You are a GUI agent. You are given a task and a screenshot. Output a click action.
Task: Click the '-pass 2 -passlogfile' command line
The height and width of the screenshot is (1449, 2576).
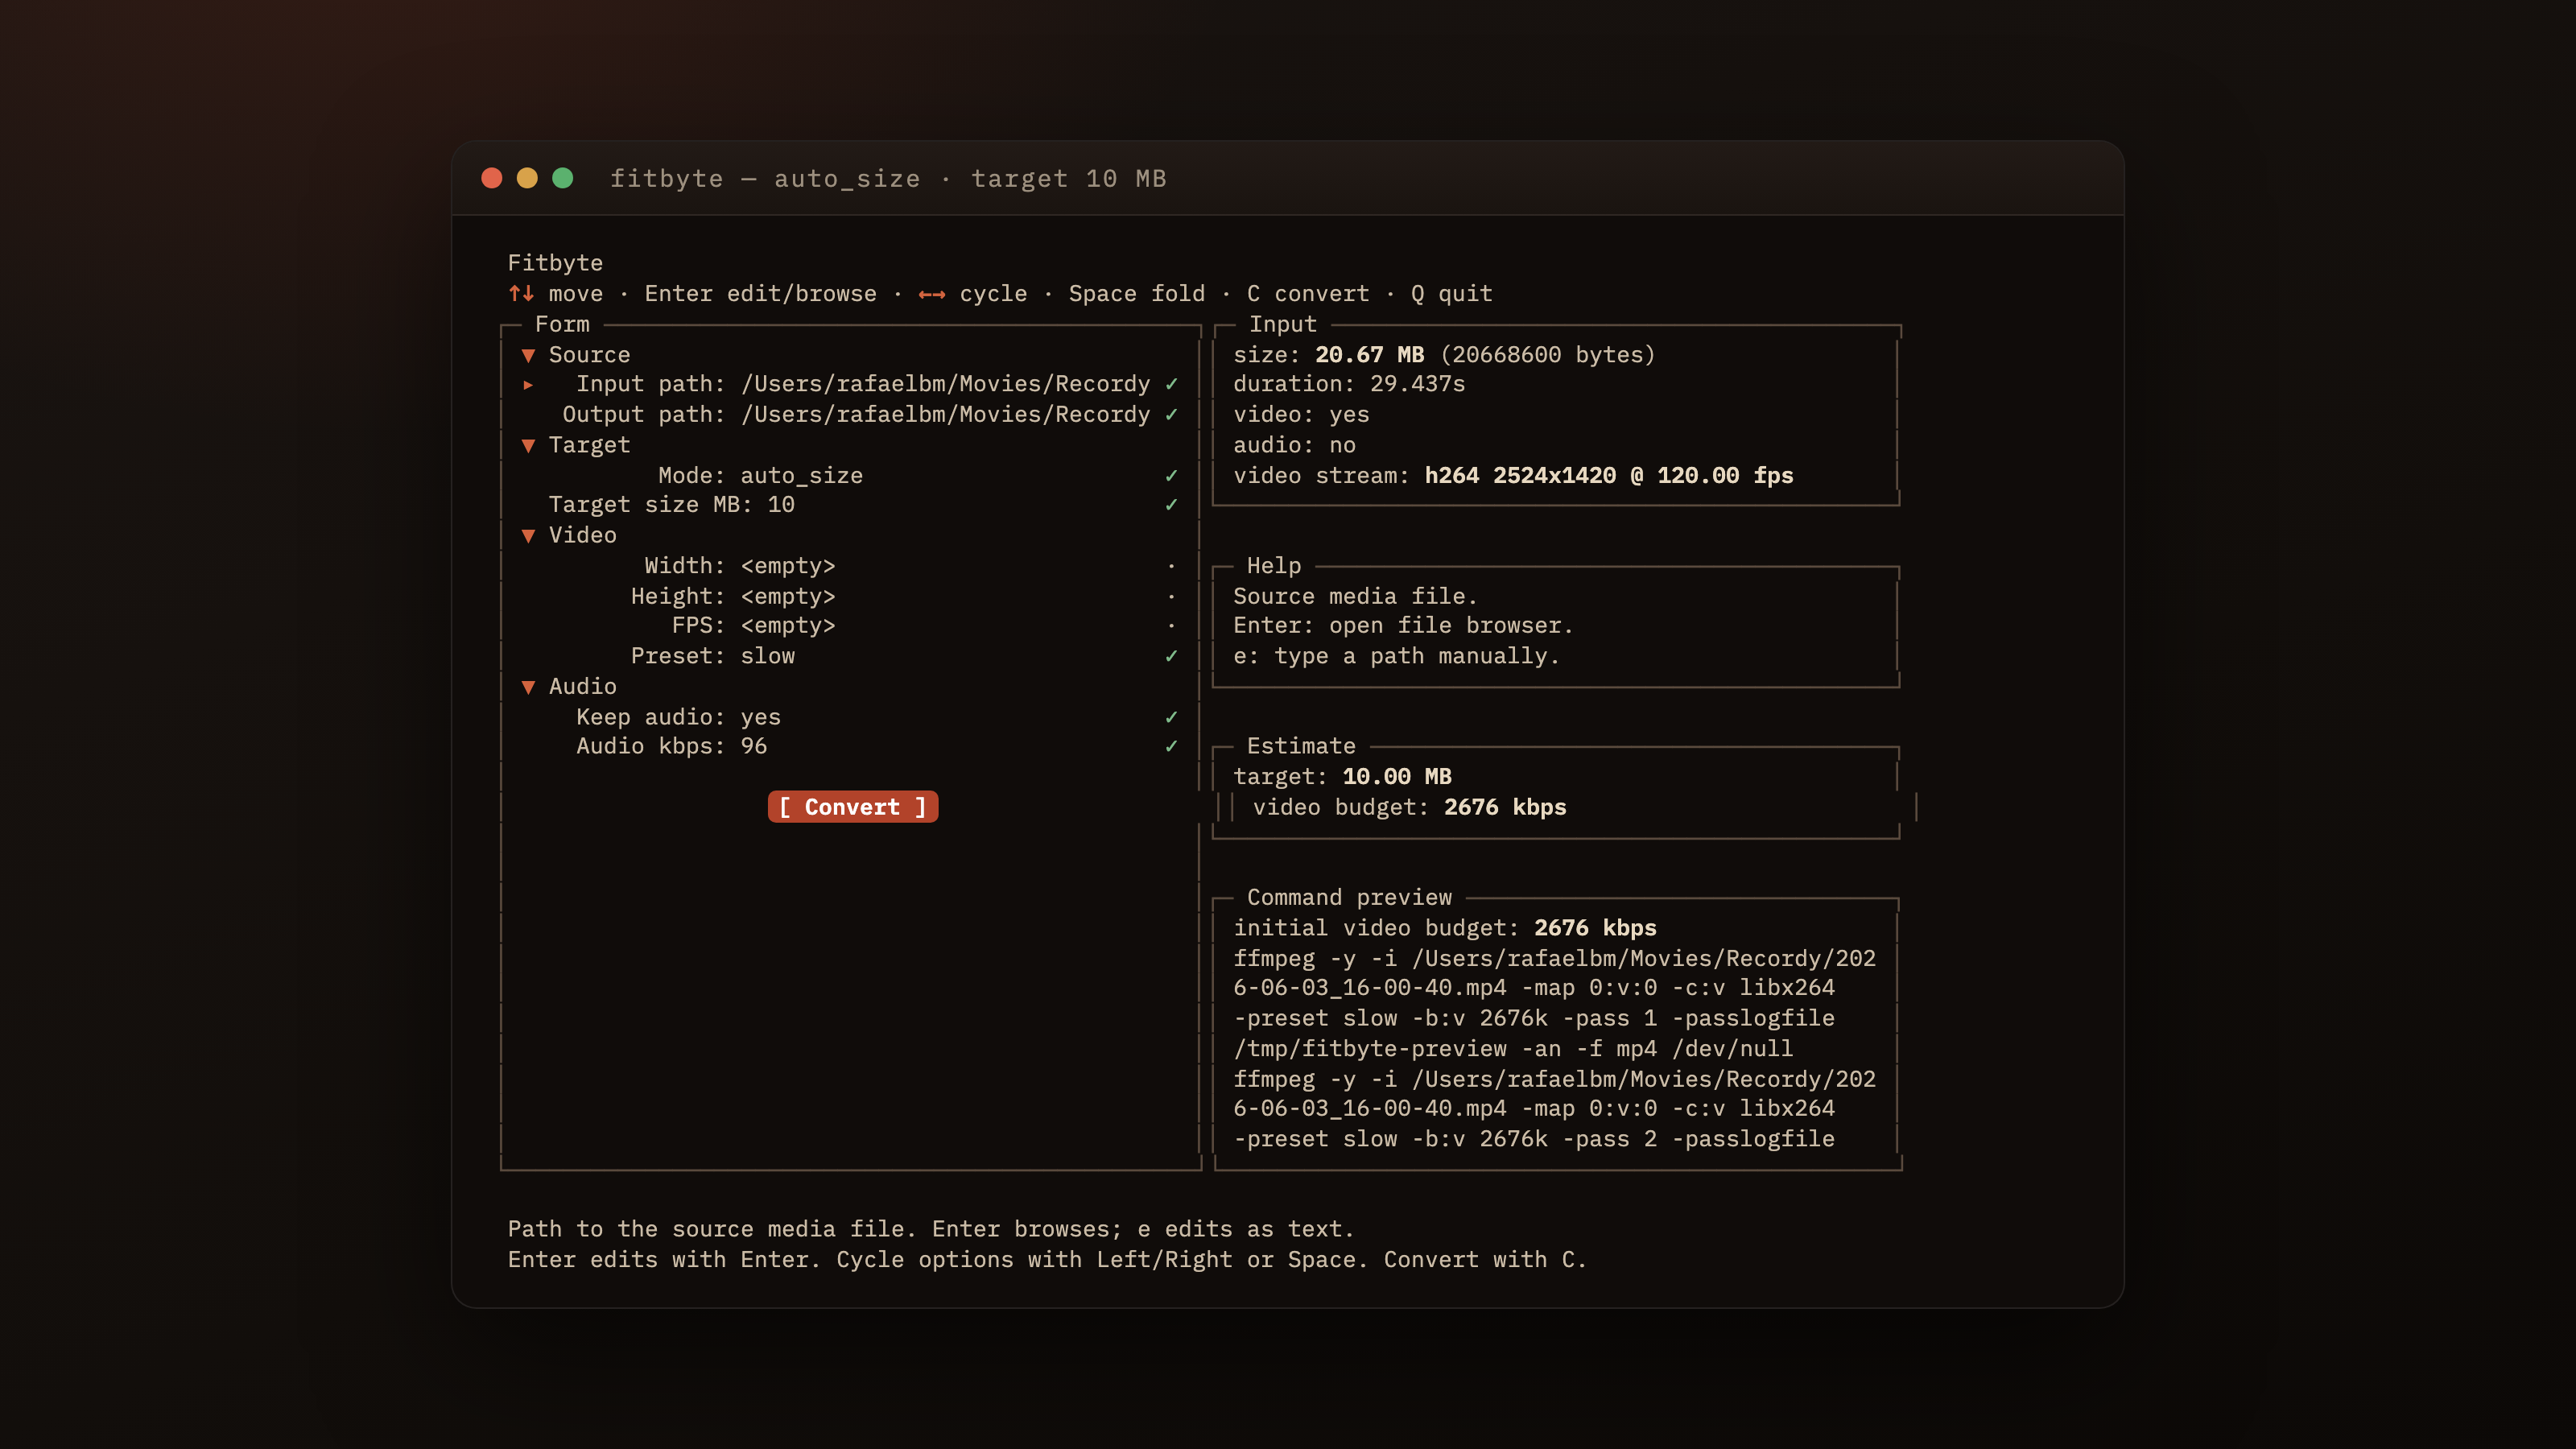pyautogui.click(x=1534, y=1139)
